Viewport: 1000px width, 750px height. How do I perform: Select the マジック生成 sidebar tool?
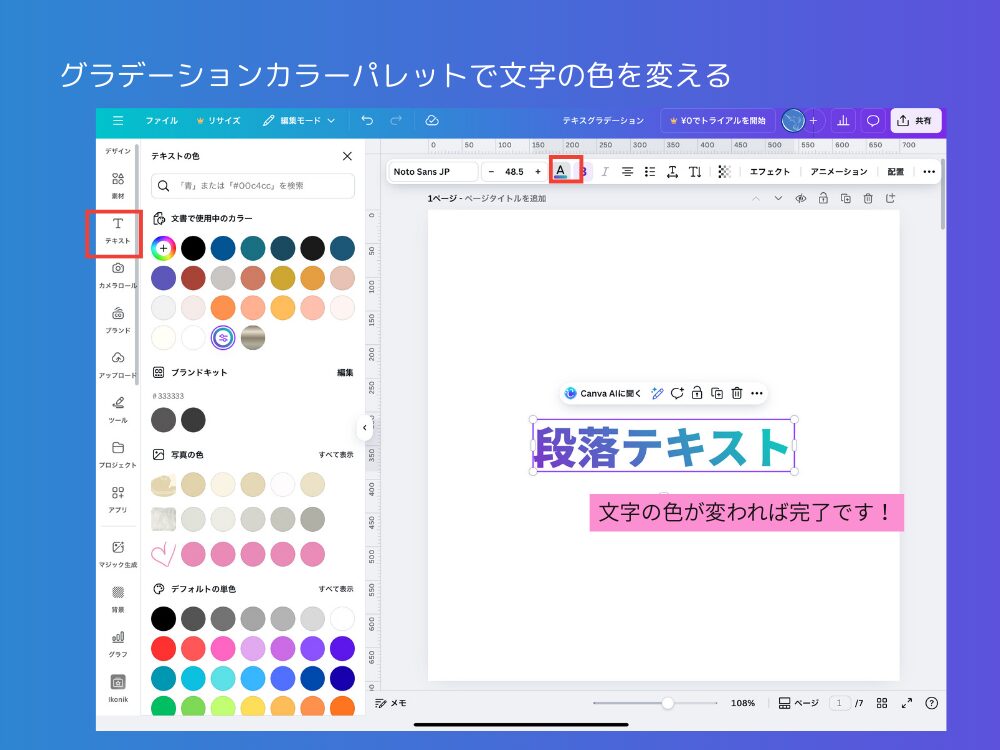[x=117, y=553]
